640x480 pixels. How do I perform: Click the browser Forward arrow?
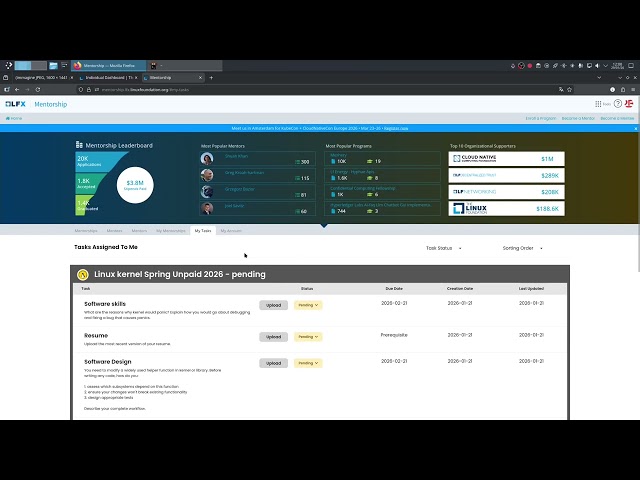[27, 89]
